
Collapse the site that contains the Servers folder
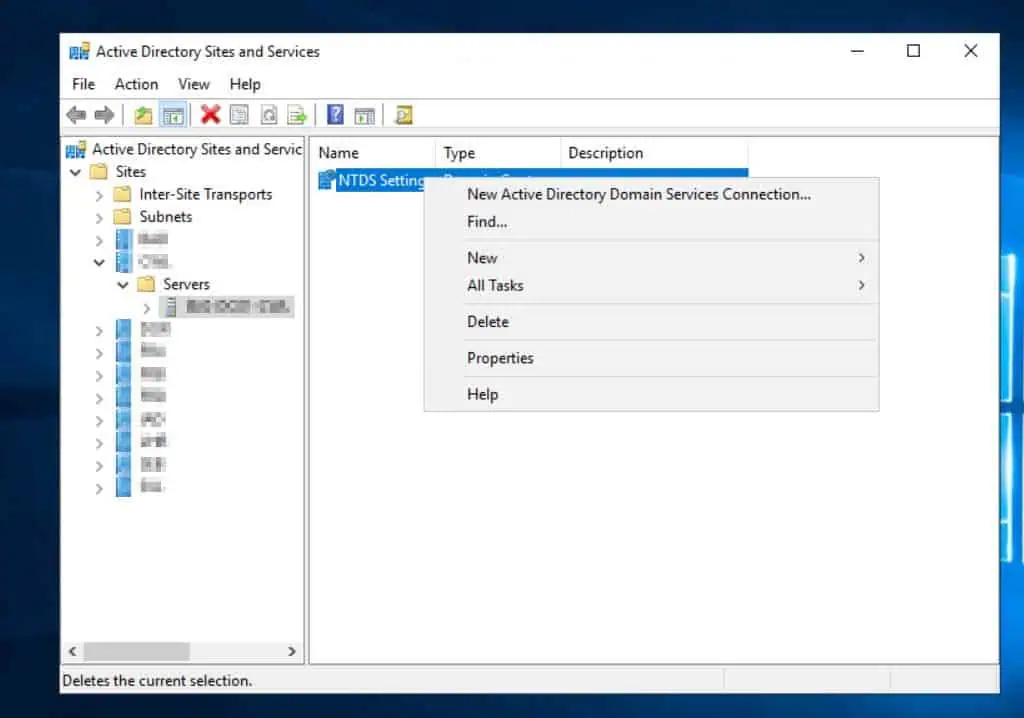click(99, 263)
